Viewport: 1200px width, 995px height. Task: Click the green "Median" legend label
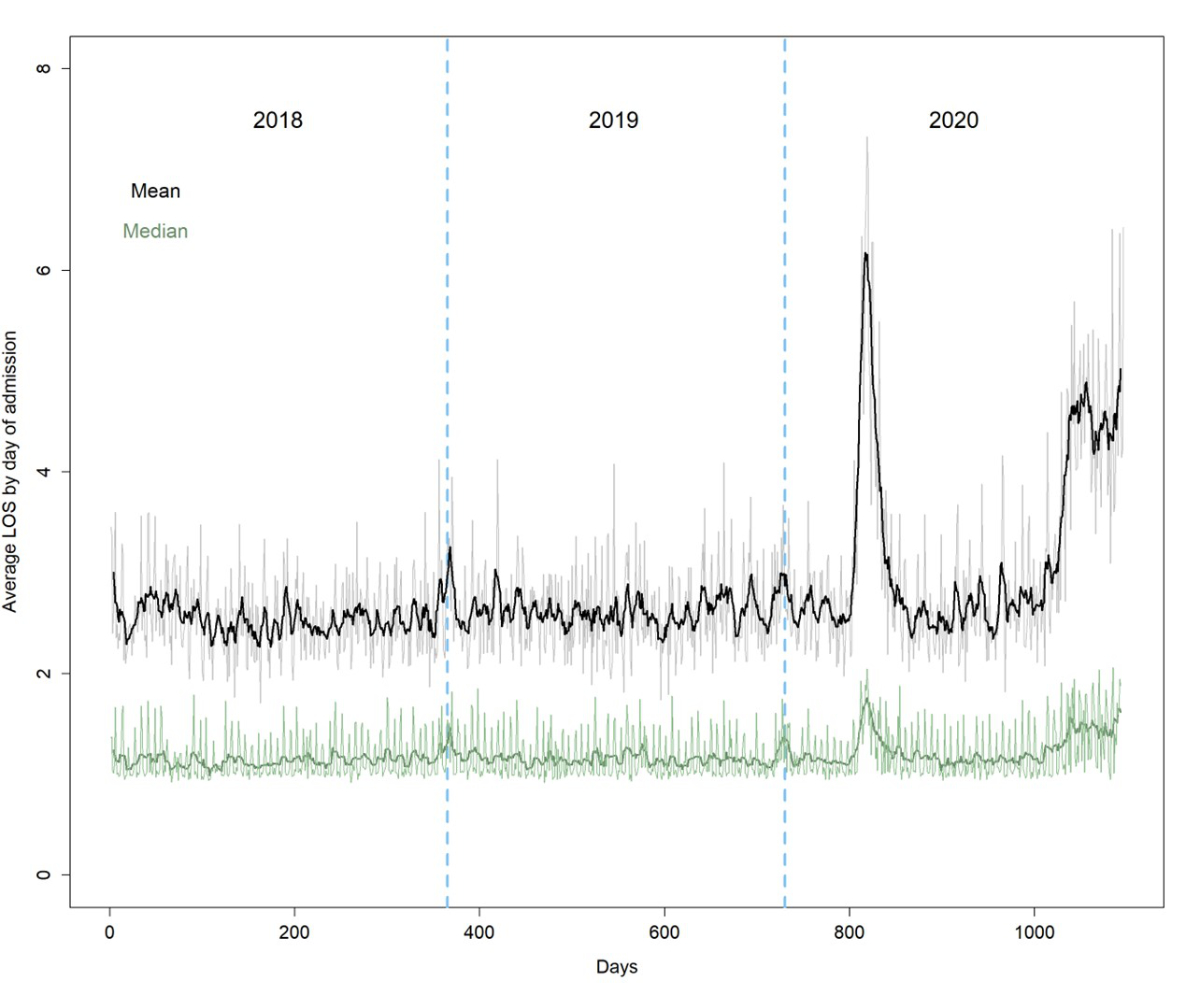tap(155, 231)
